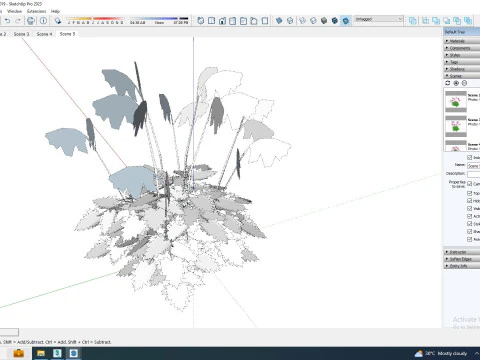This screenshot has width=480, height=360.
Task: Select the Iso view icon
Action: pos(201,21)
